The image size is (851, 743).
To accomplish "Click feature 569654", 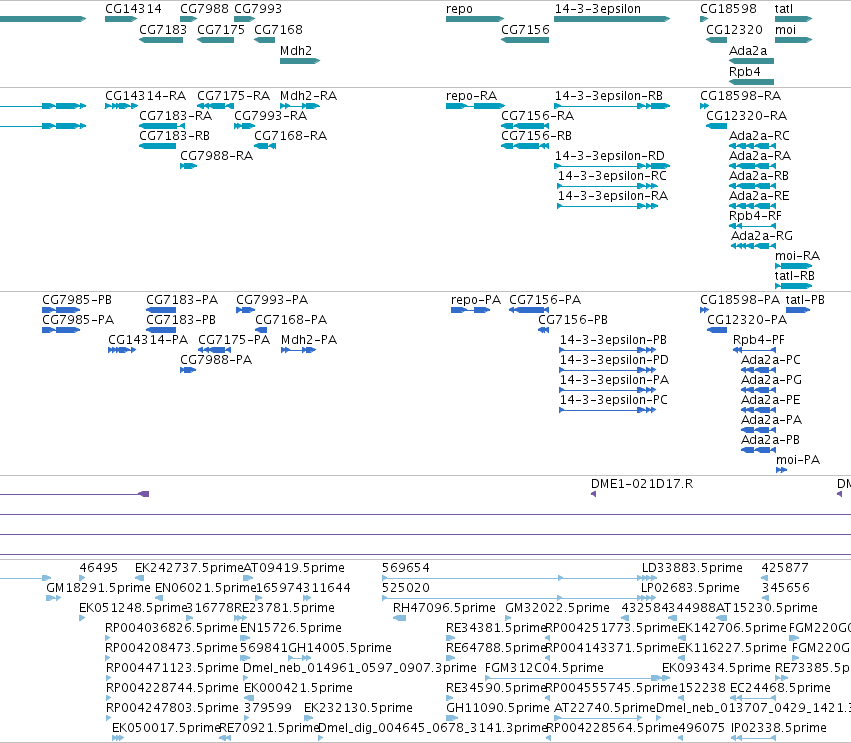I will (405, 568).
